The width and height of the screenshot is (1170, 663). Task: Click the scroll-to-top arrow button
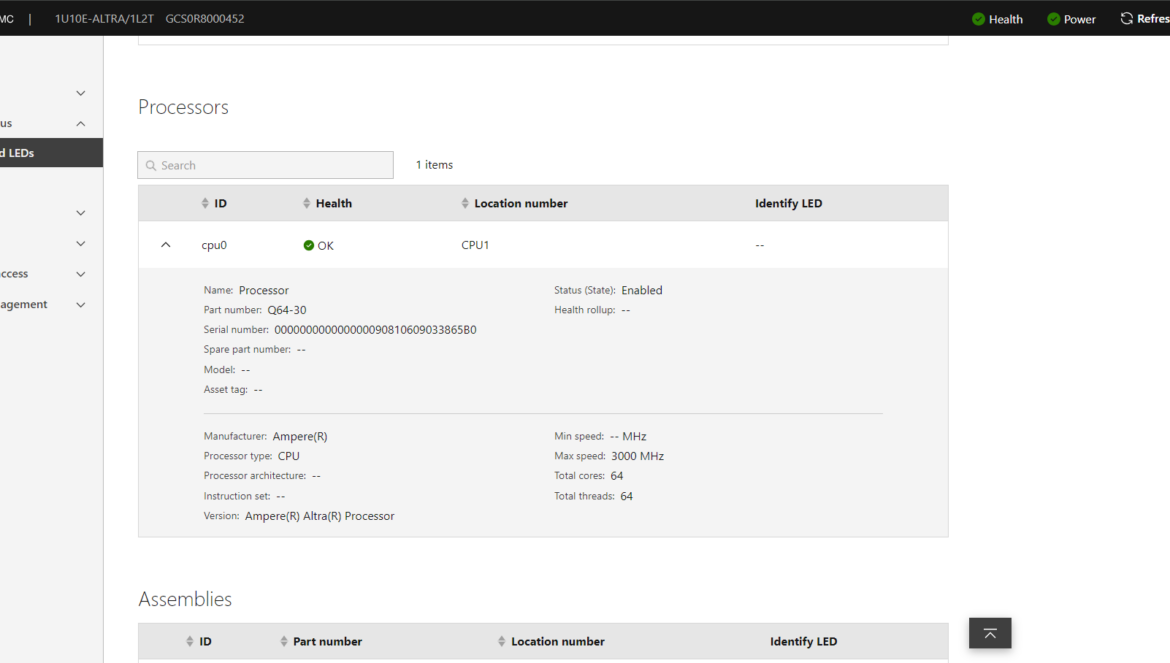(x=990, y=633)
